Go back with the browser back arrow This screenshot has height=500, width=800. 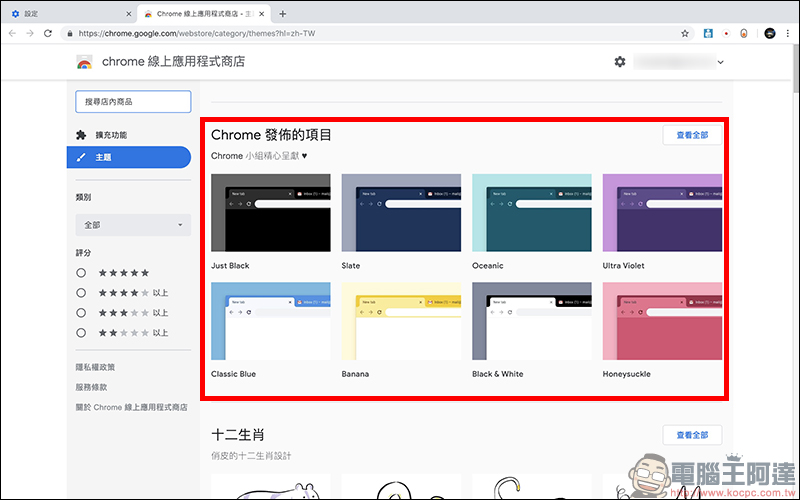click(12, 33)
